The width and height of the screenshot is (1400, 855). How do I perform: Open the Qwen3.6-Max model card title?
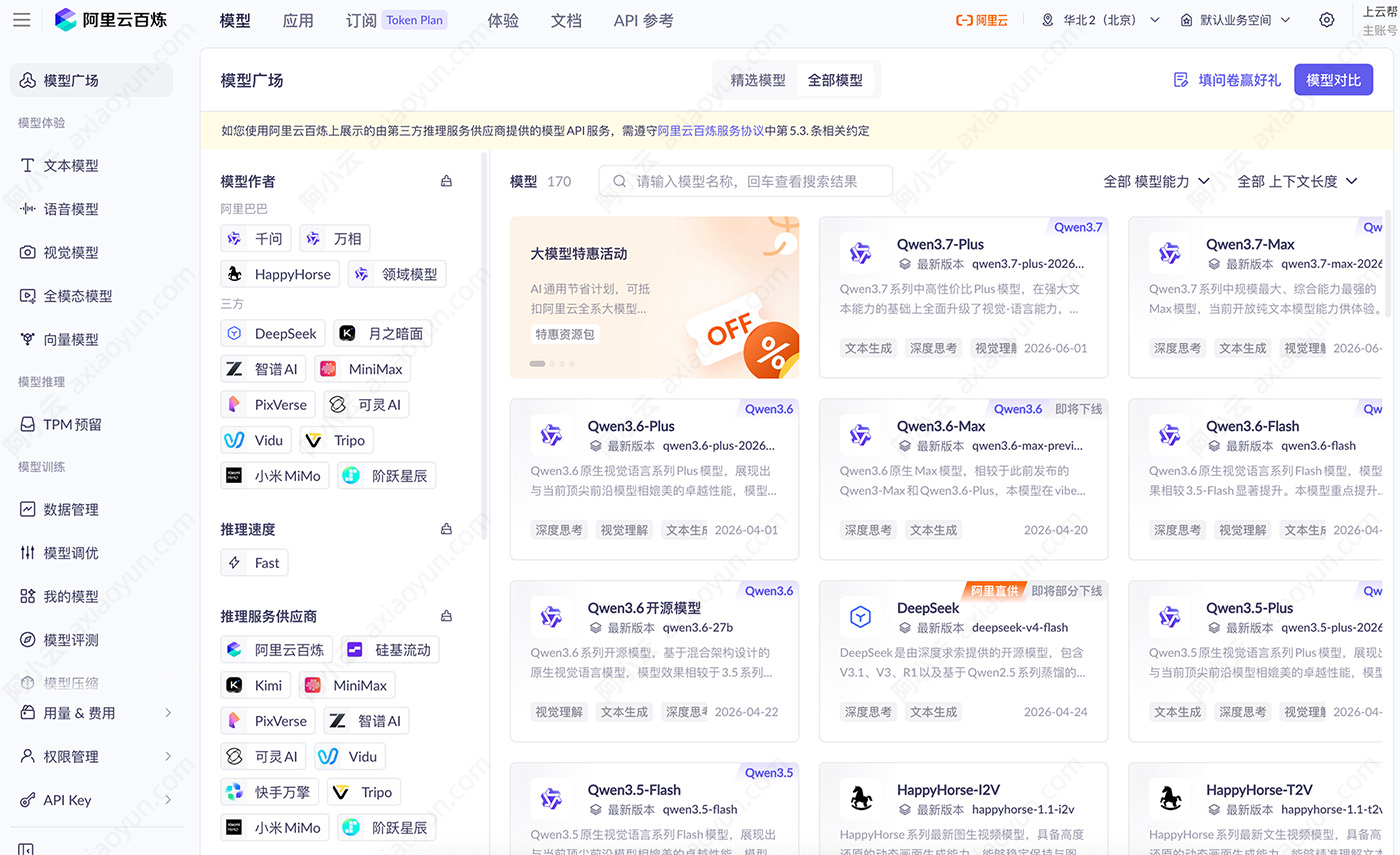click(941, 426)
